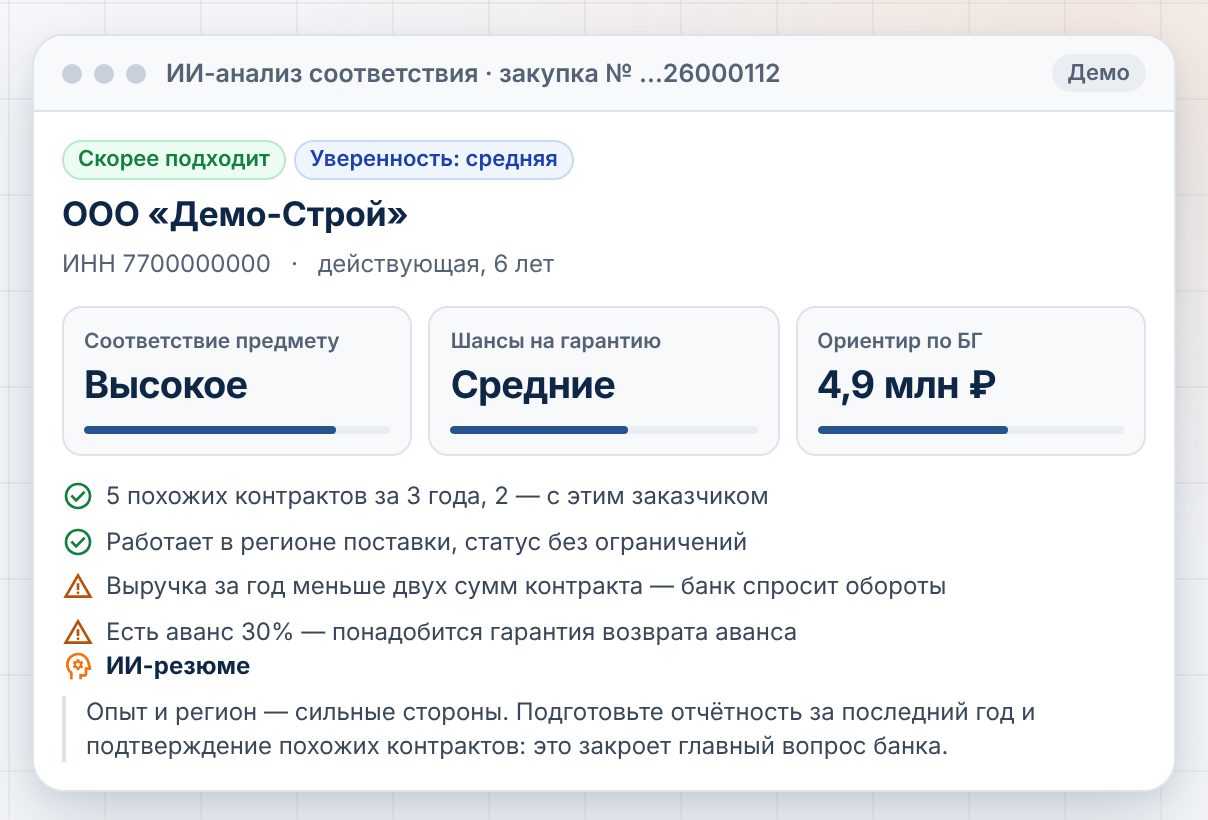This screenshot has width=1208, height=820.
Task: Click the label Шансы на гарантию
Action: coord(556,341)
